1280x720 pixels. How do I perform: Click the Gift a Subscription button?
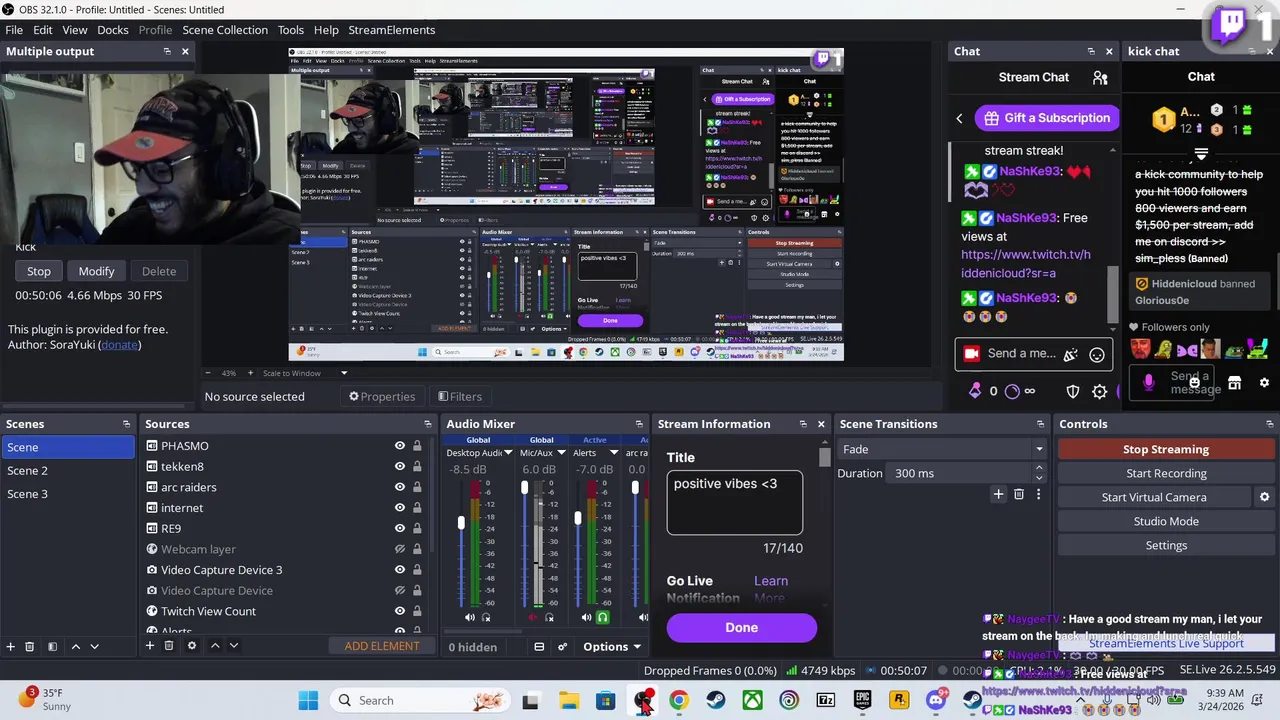click(x=1047, y=118)
